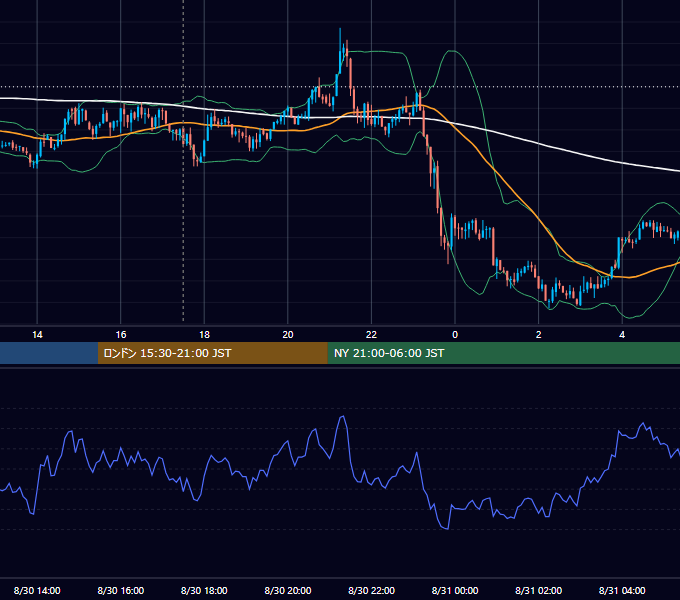Click hour label 2 on price chart axis

[539, 335]
